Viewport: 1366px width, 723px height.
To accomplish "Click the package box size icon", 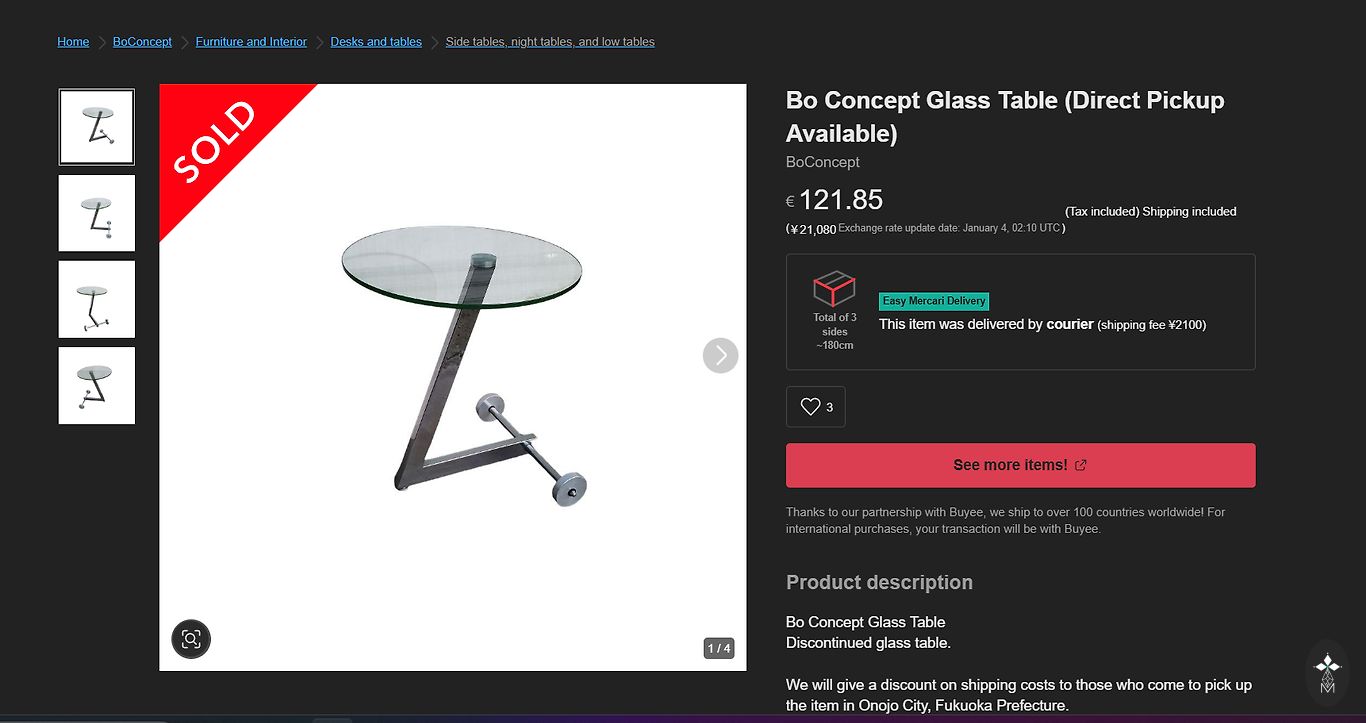I will pos(834,289).
